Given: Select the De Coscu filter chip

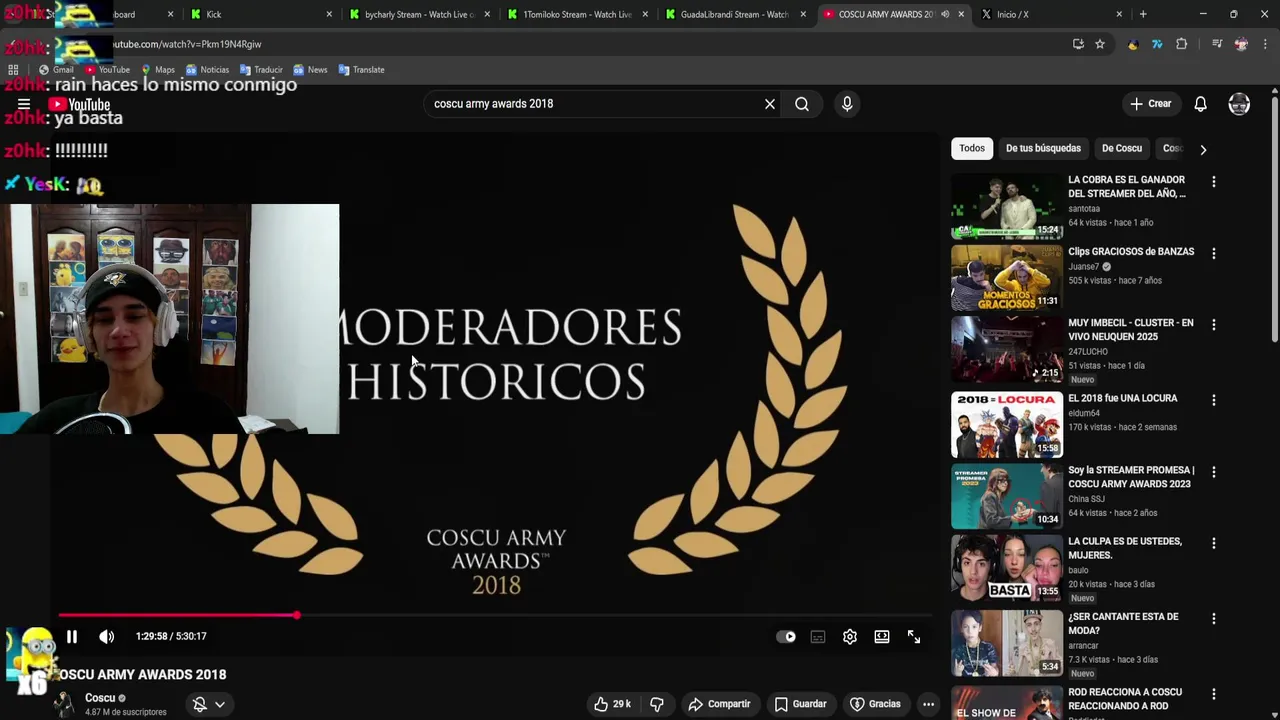Looking at the screenshot, I should (x=1122, y=148).
